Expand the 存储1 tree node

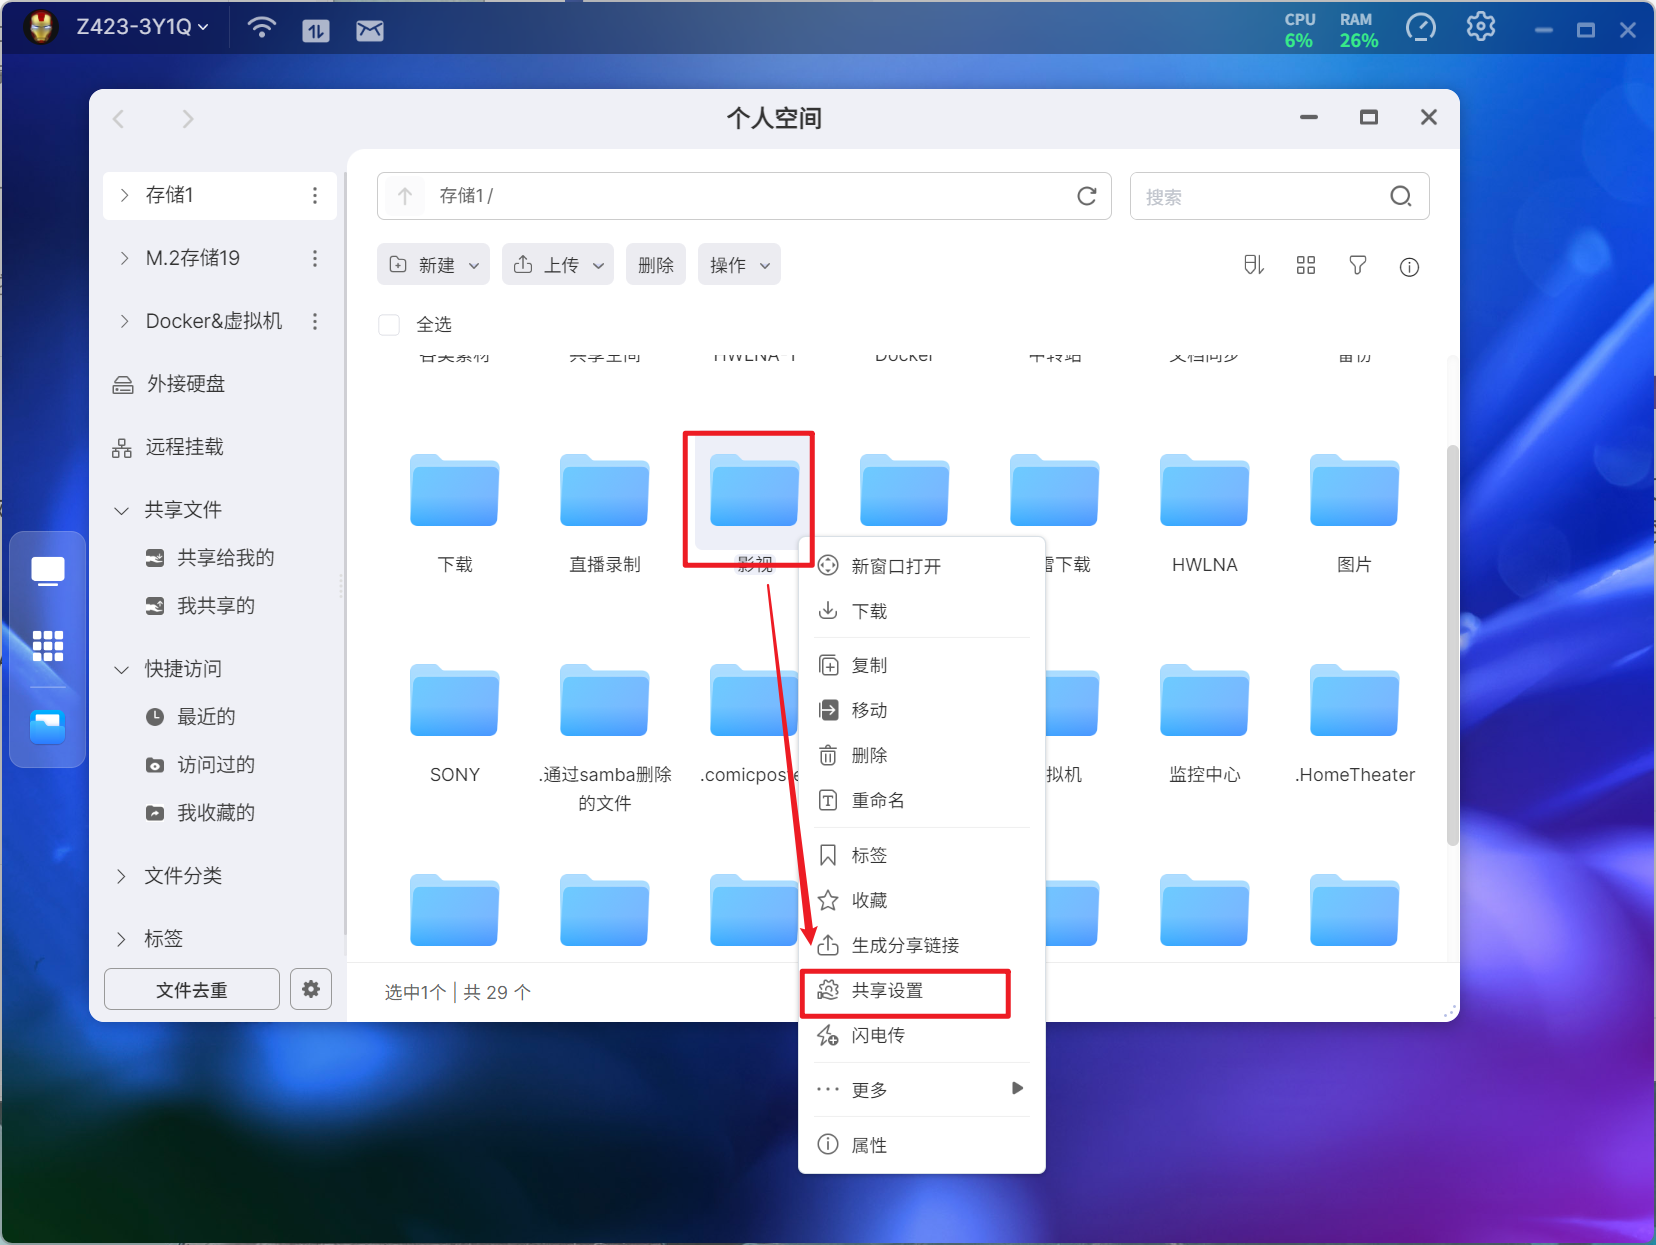124,195
